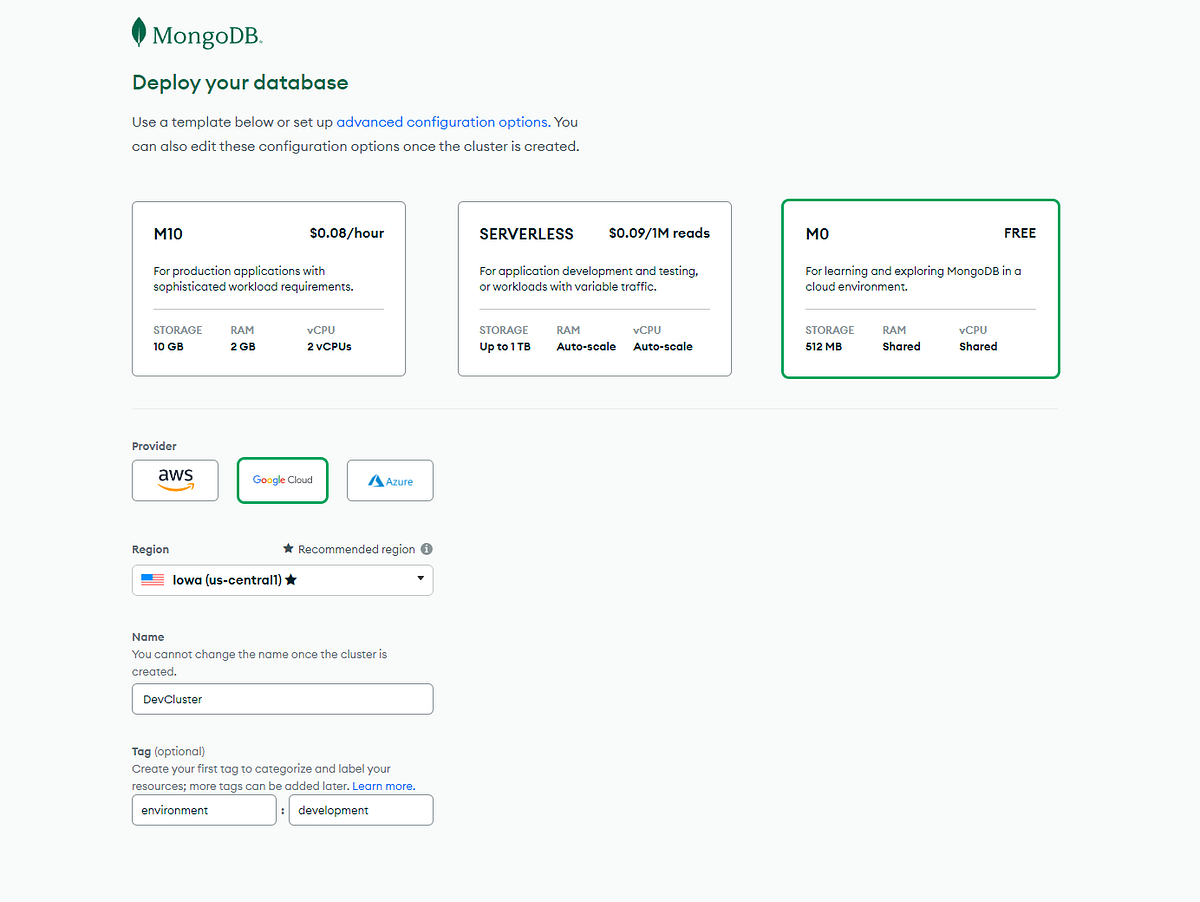Choose AWS as provider
This screenshot has height=902, width=1200.
click(175, 480)
